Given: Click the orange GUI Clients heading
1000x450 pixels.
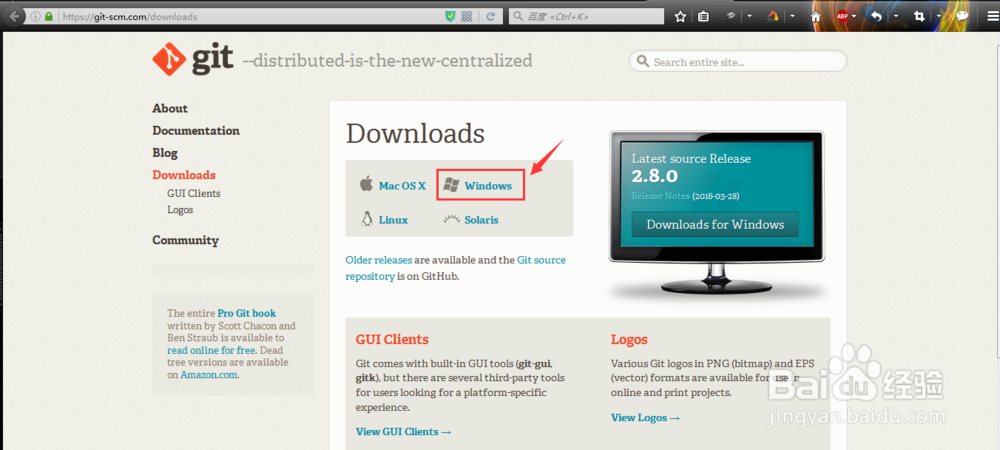Looking at the screenshot, I should 392,339.
